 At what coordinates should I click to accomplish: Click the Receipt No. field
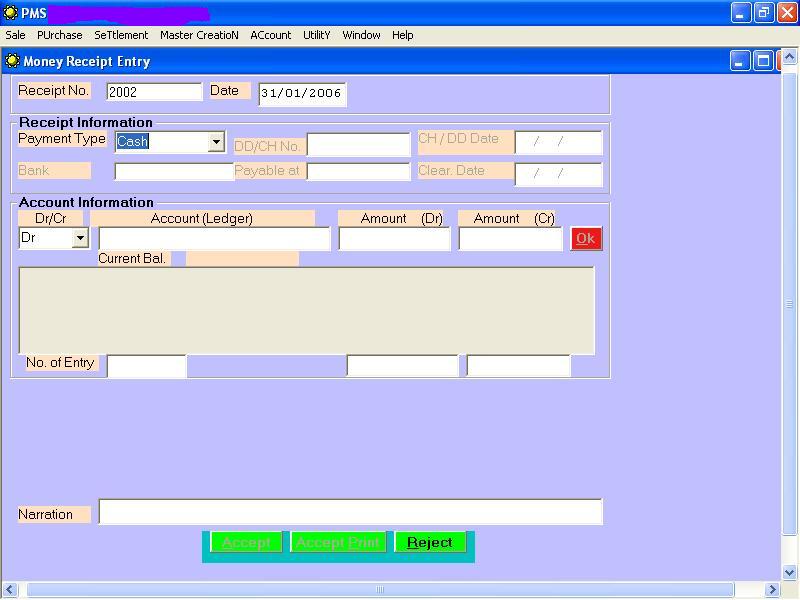click(x=154, y=92)
